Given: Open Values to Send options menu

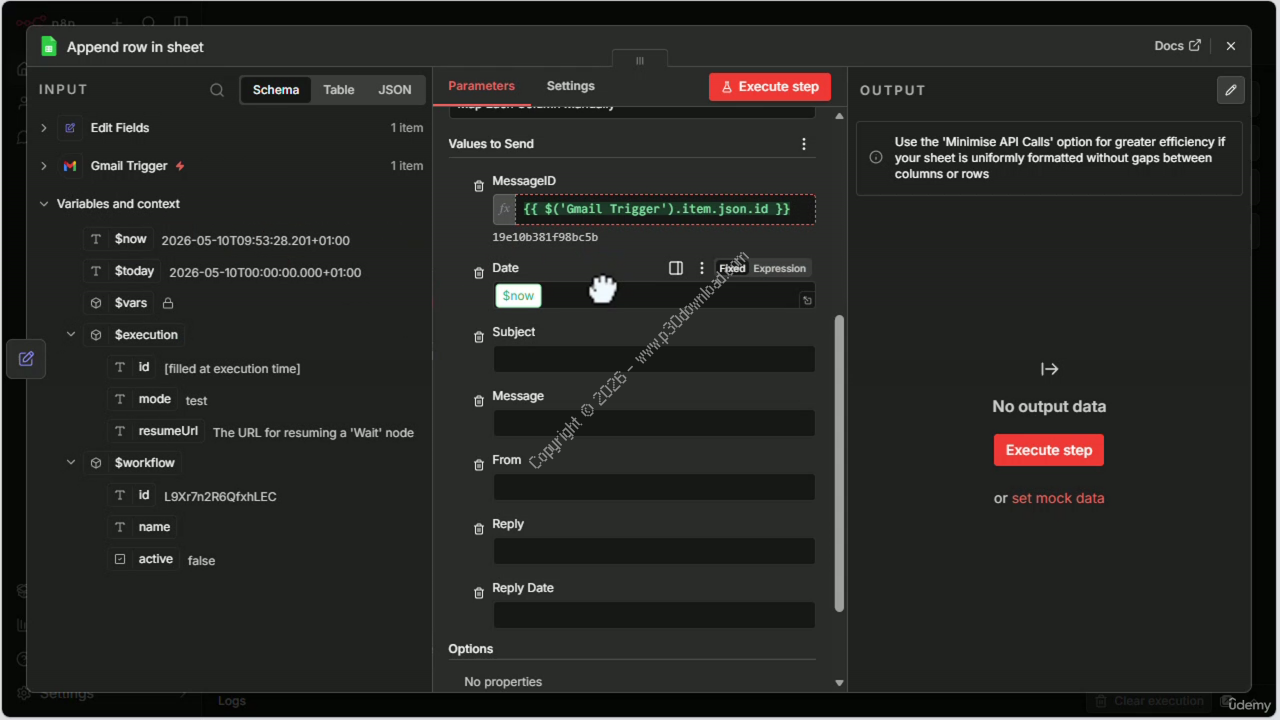Looking at the screenshot, I should point(804,144).
